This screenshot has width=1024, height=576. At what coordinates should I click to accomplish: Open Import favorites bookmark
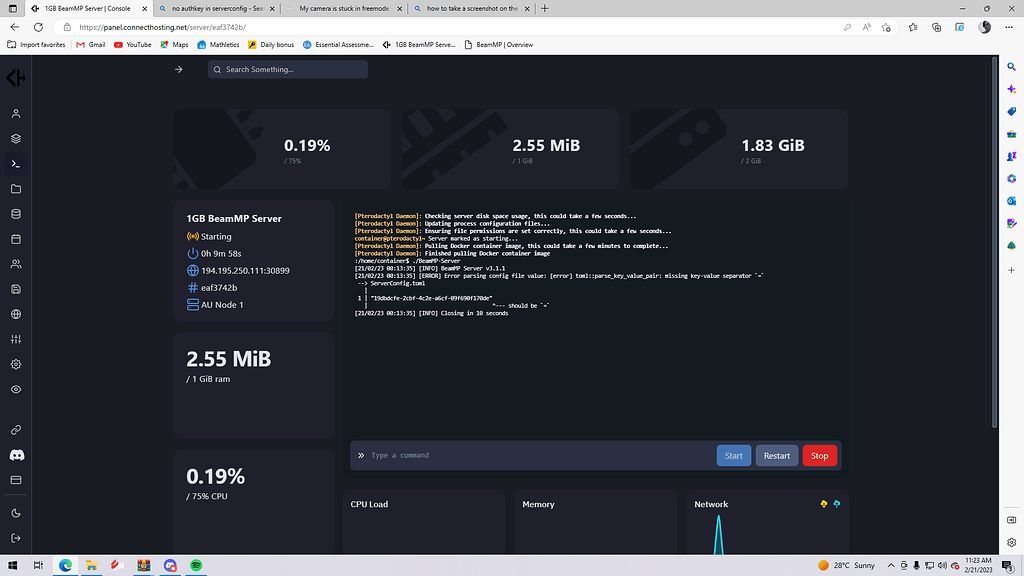(x=37, y=44)
